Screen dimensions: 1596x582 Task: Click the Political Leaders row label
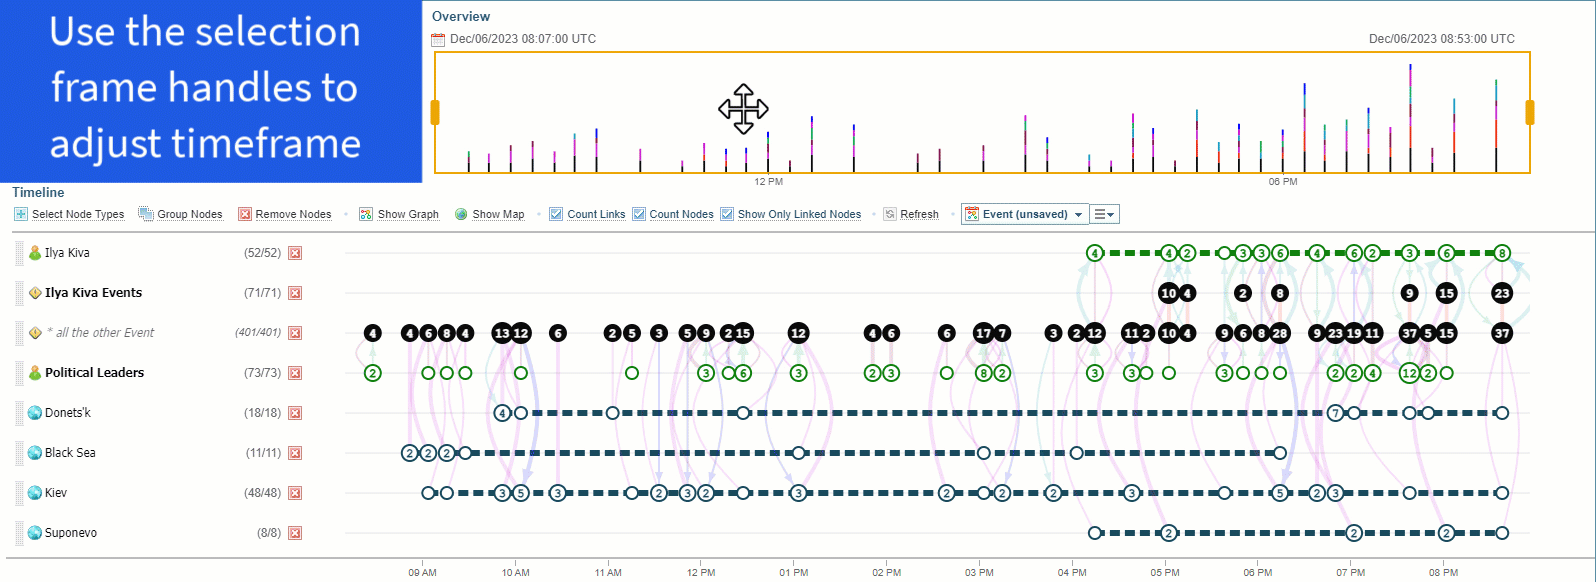click(x=94, y=373)
